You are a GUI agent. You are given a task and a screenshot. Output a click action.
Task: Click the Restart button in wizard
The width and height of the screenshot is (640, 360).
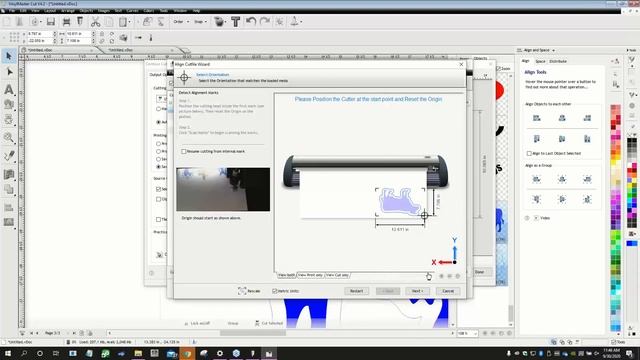[356, 291]
